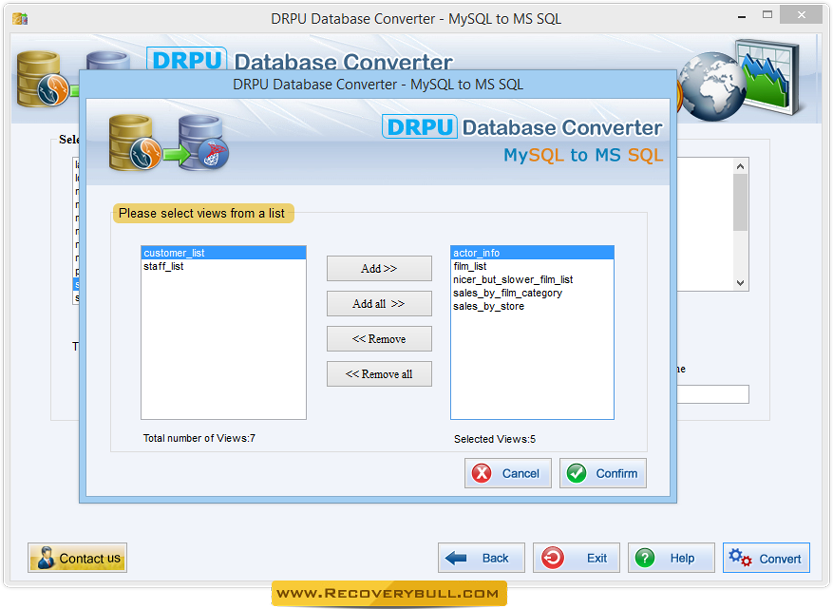The image size is (833, 609).
Task: Click the input field in the main window
Action: 713,394
